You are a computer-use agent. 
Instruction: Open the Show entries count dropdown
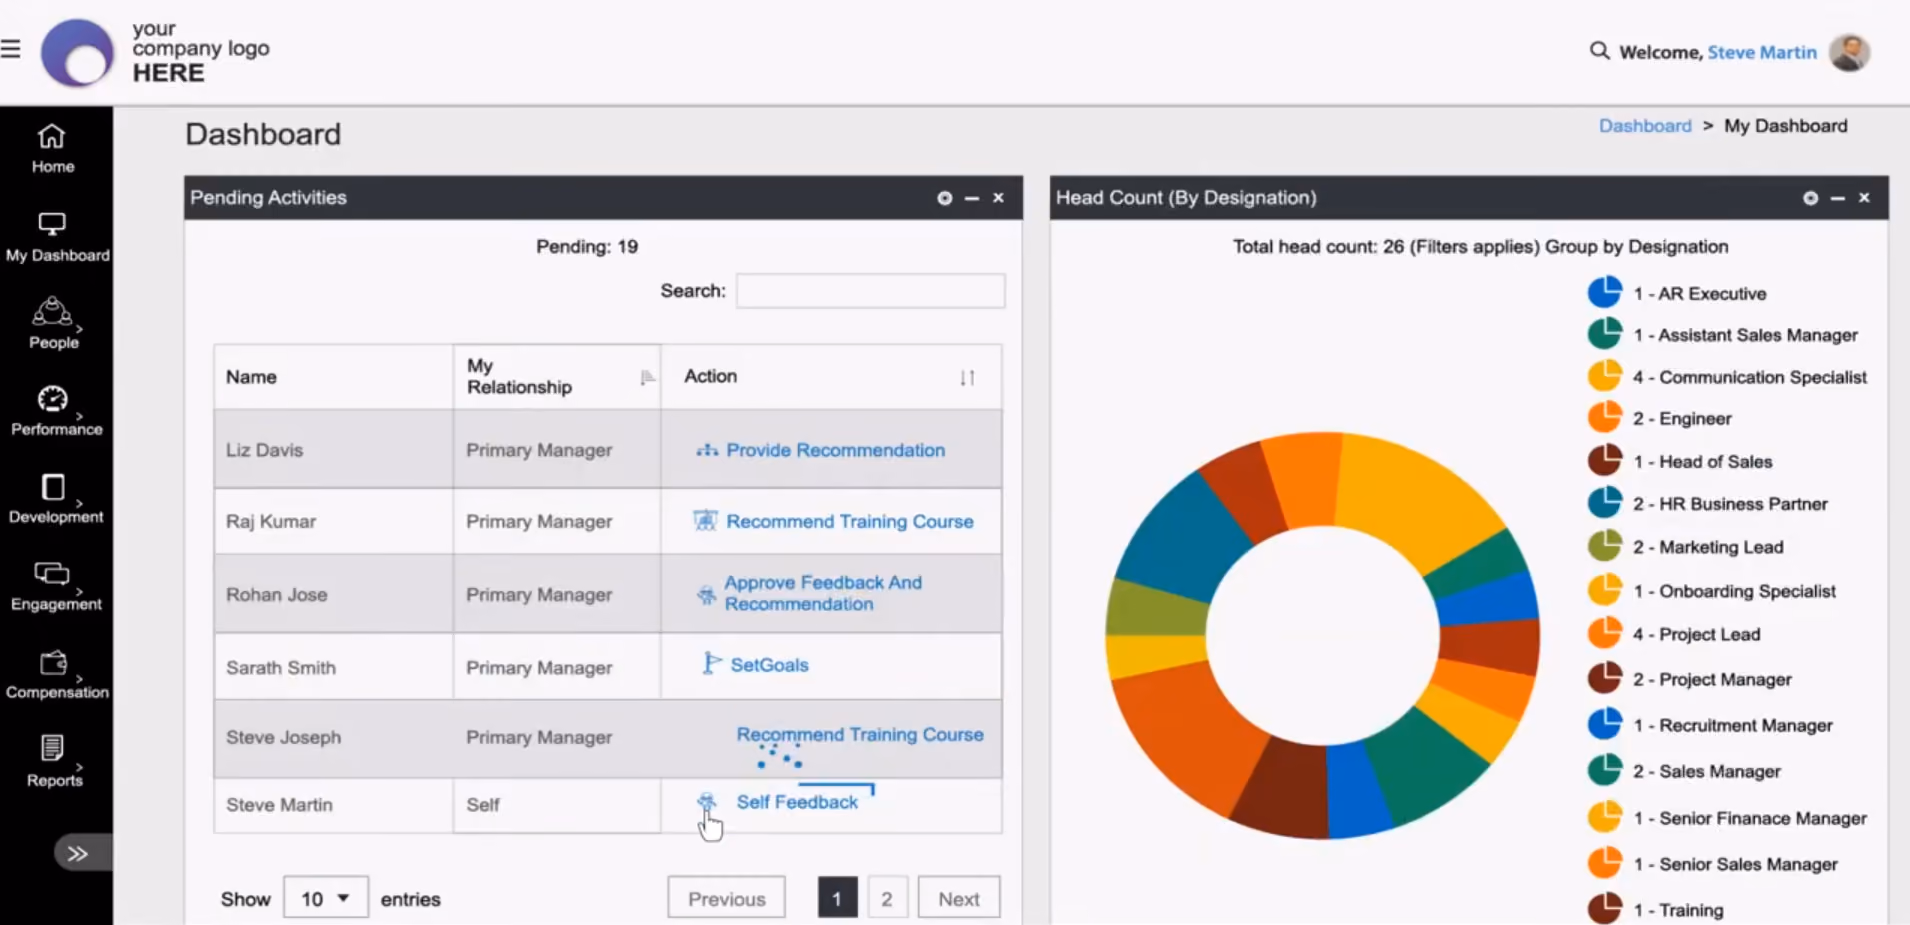point(326,898)
